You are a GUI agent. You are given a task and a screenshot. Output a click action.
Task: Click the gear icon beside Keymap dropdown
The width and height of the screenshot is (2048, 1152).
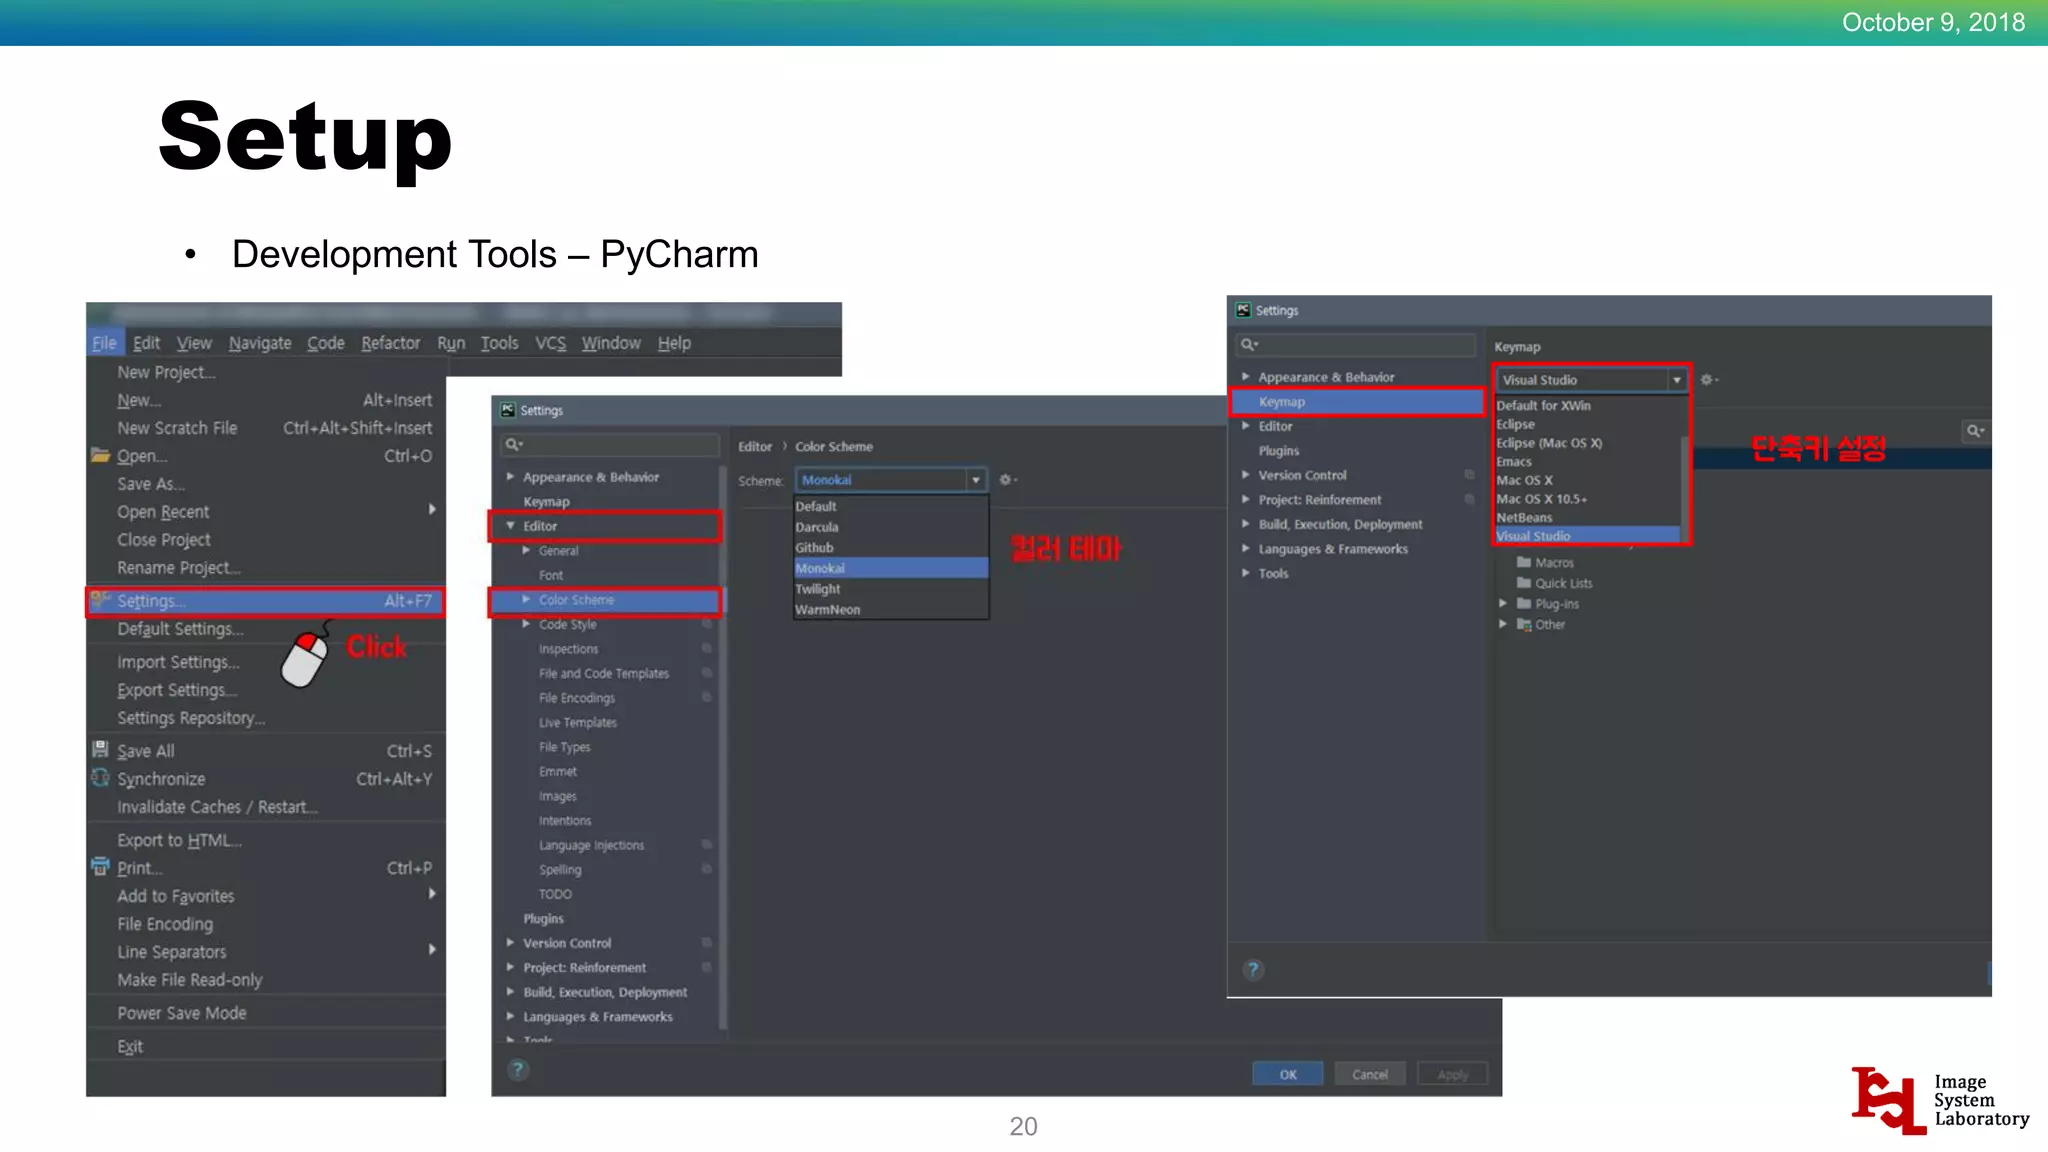1709,380
